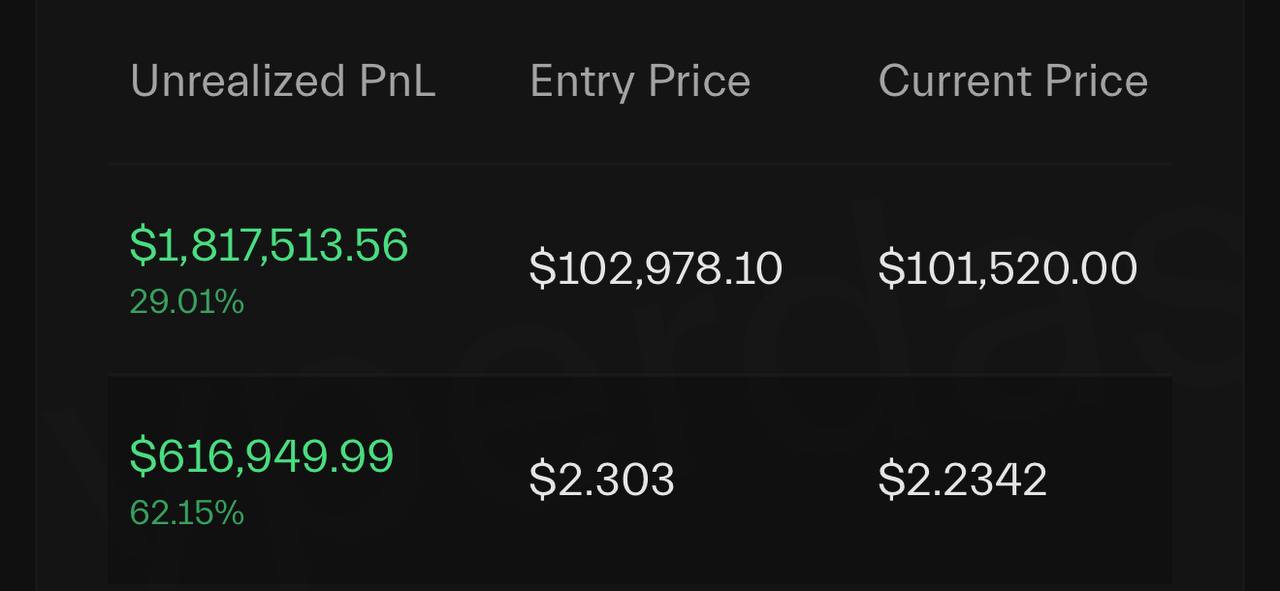The image size is (1280, 591).
Task: Click 'PnL' in the first column header
Action: point(397,81)
